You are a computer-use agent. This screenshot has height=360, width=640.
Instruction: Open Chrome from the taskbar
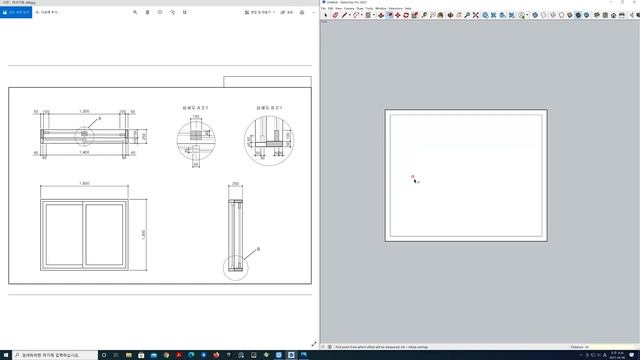click(166, 355)
